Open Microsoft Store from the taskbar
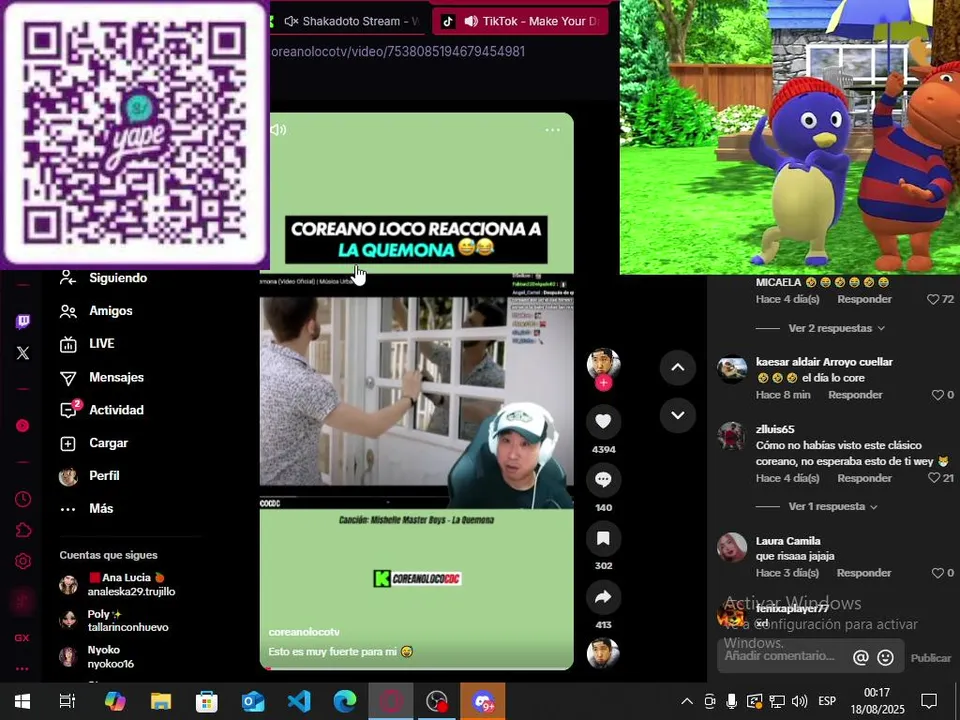 (x=207, y=701)
